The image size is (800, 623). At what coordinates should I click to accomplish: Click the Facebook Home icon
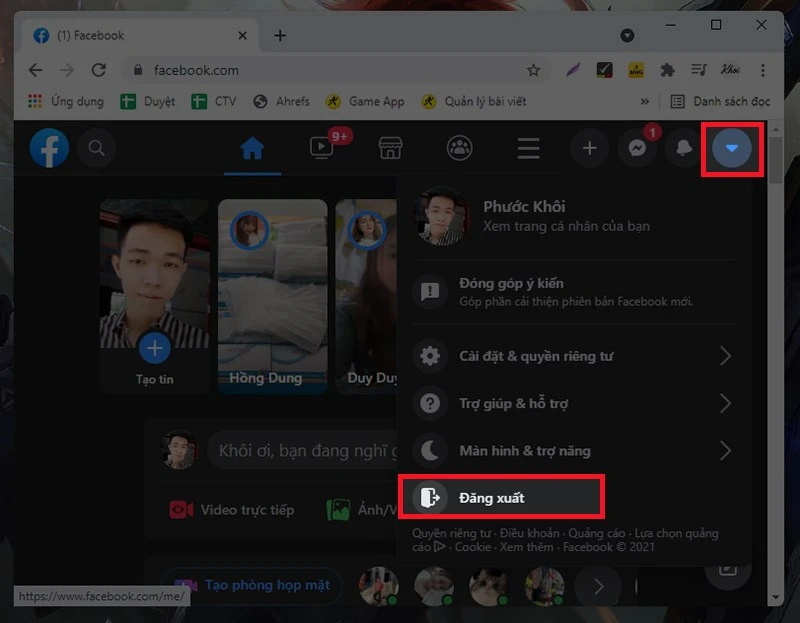click(252, 149)
